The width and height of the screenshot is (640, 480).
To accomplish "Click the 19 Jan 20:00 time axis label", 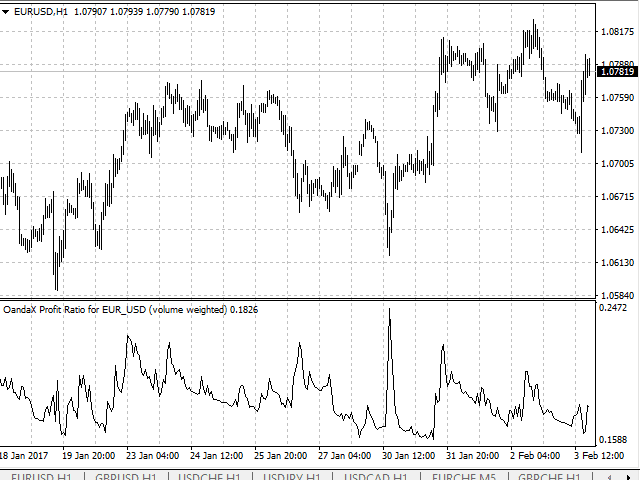I will click(89, 456).
